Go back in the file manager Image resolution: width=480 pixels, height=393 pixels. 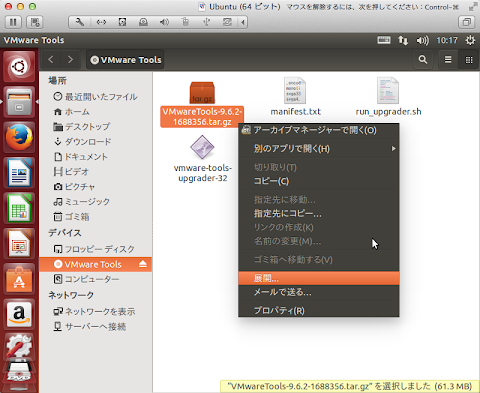tap(51, 60)
